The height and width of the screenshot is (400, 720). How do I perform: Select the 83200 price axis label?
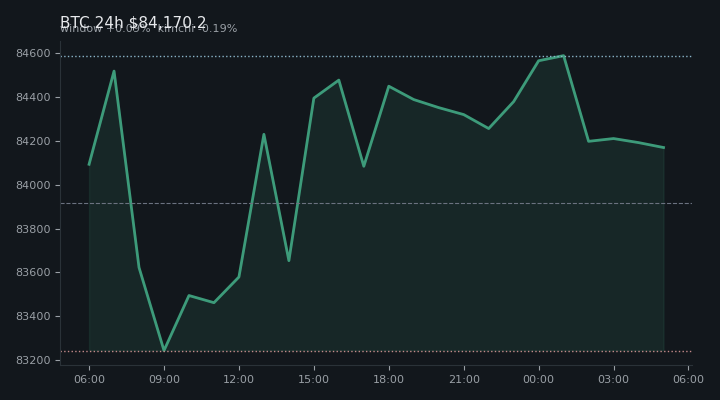[33, 360]
